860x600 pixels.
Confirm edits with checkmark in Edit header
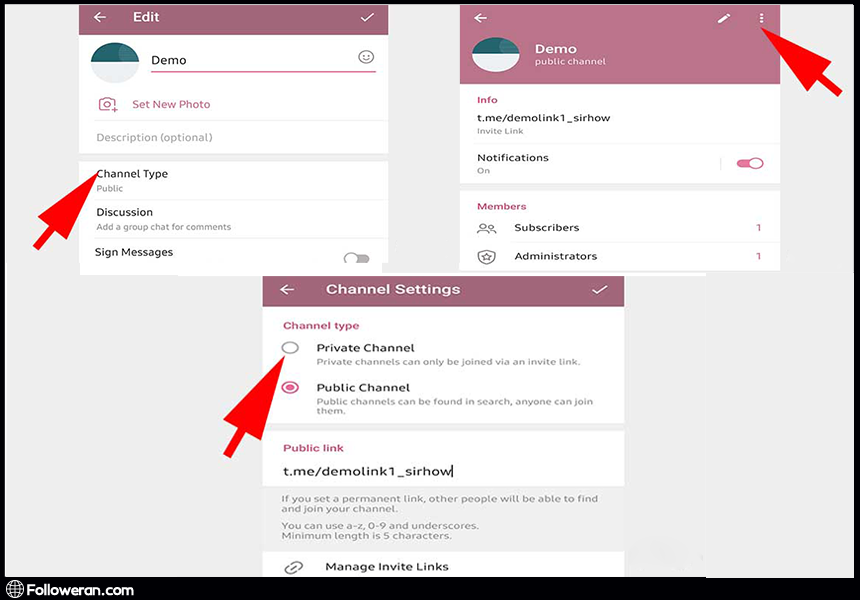point(366,18)
